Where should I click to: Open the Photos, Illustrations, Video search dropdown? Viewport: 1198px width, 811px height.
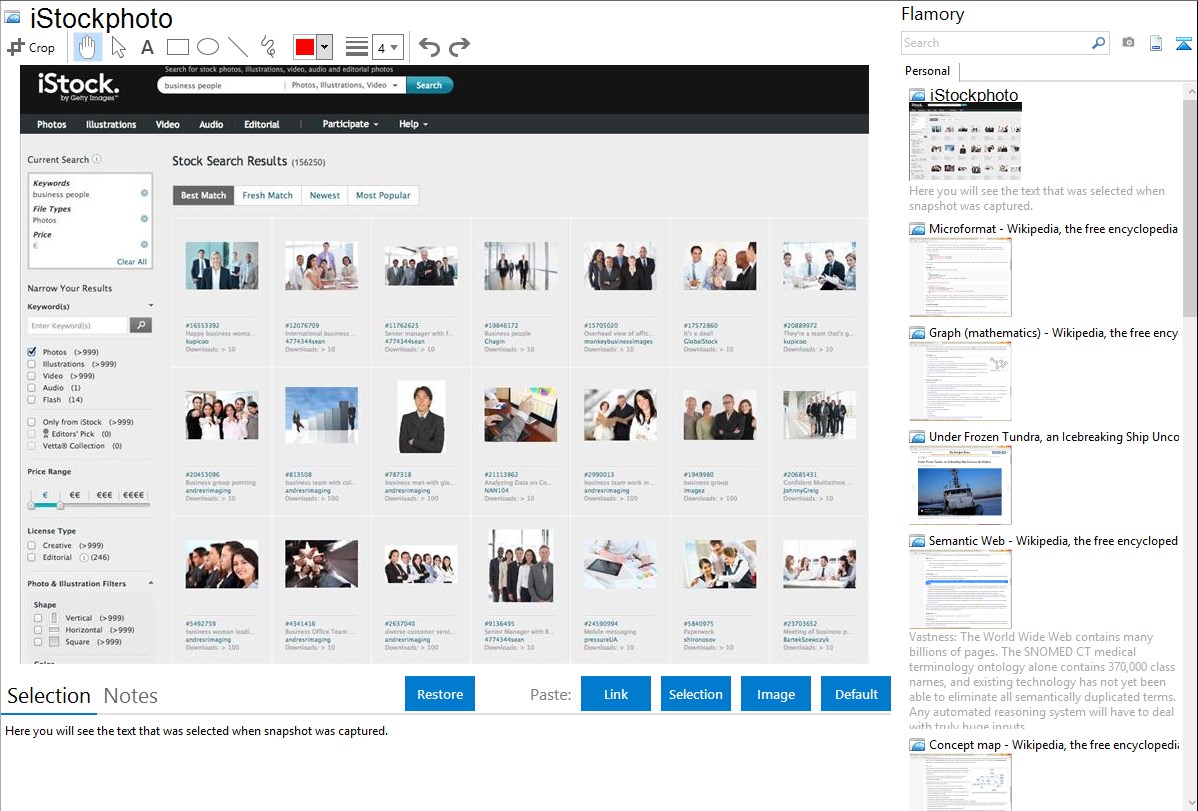pos(345,86)
